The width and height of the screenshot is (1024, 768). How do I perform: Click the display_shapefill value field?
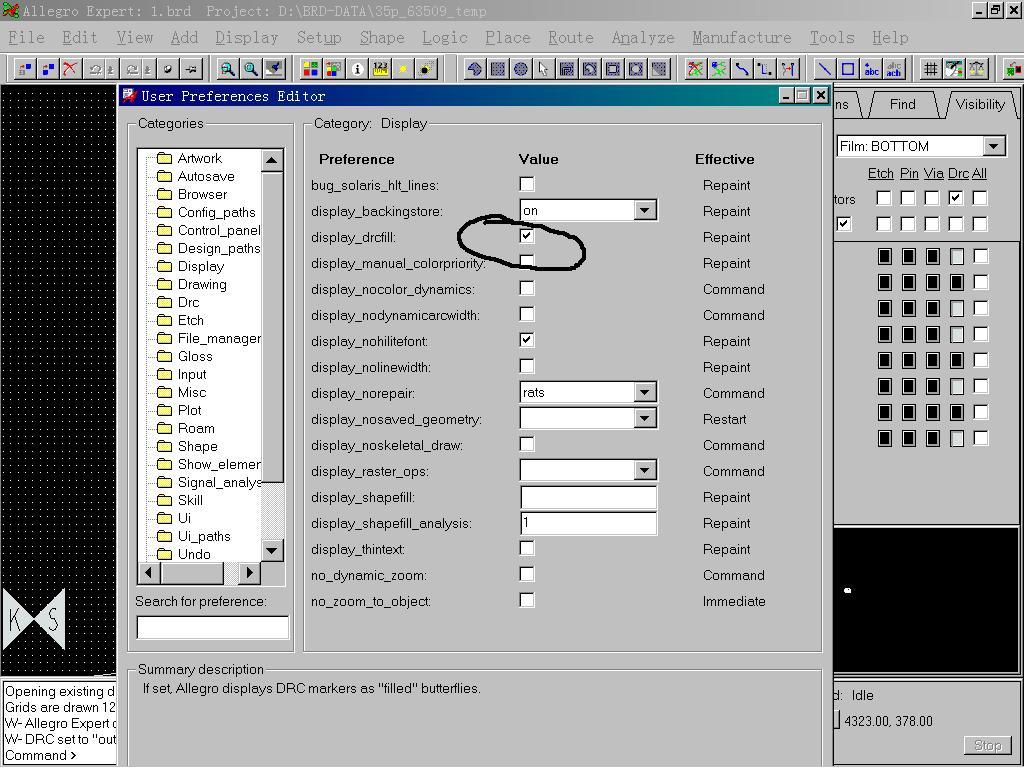588,497
